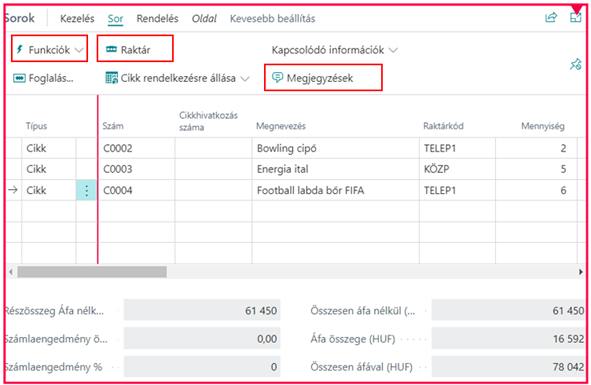The width and height of the screenshot is (591, 385).
Task: Click Részösszeg Áfa nélkül value field
Action: pyautogui.click(x=202, y=310)
